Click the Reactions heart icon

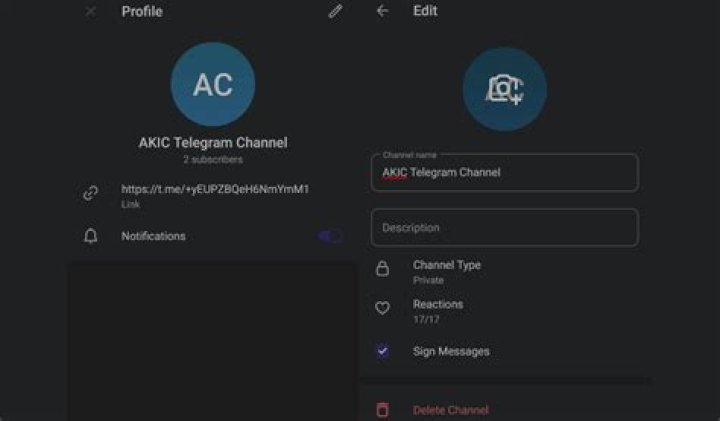pyautogui.click(x=382, y=309)
